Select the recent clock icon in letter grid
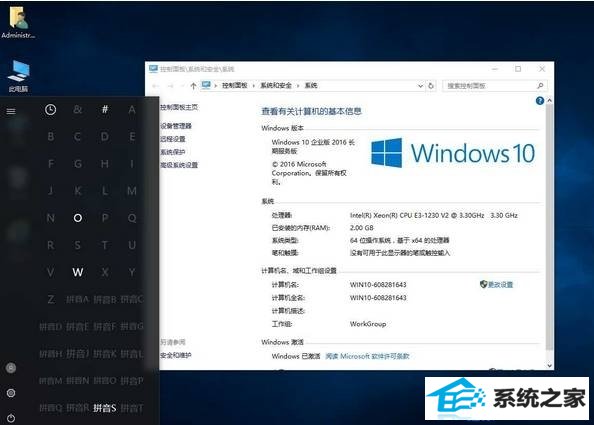The height and width of the screenshot is (425, 594). (50, 110)
